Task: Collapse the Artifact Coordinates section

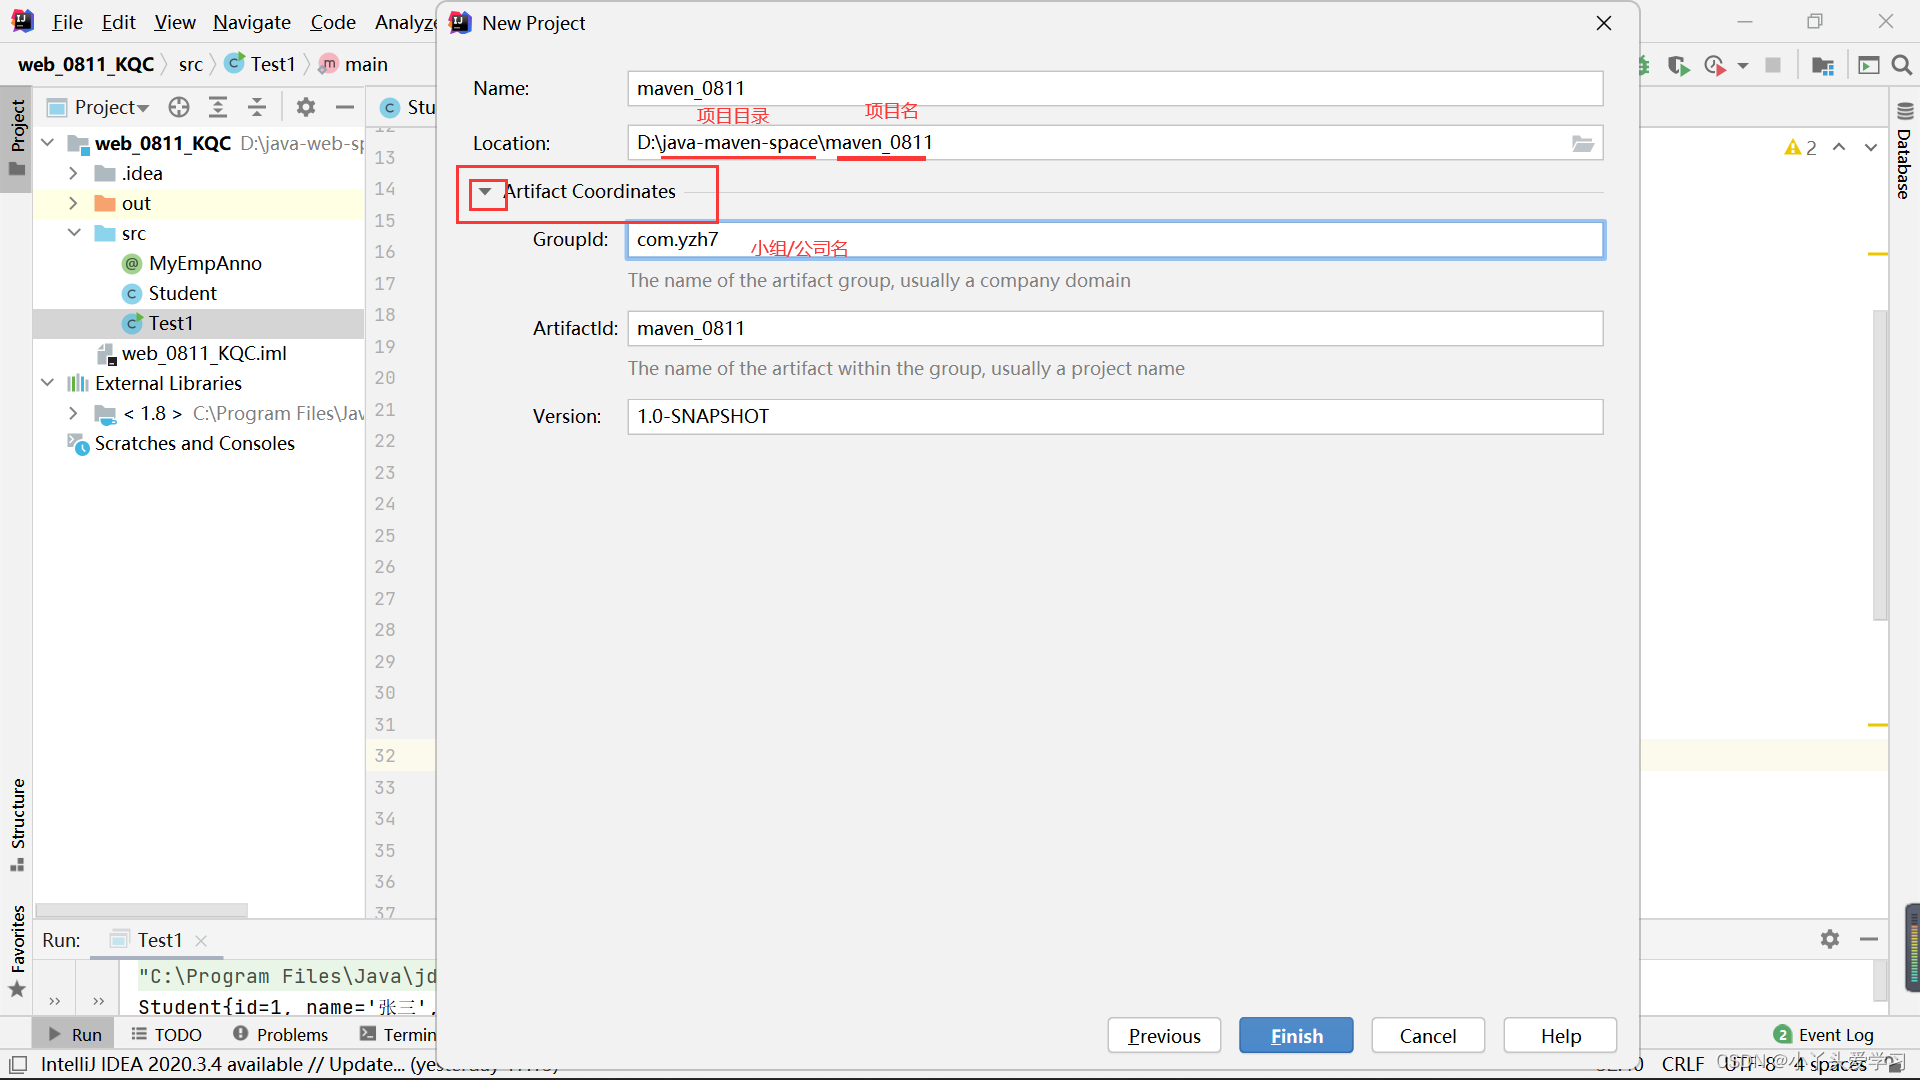Action: 485,191
